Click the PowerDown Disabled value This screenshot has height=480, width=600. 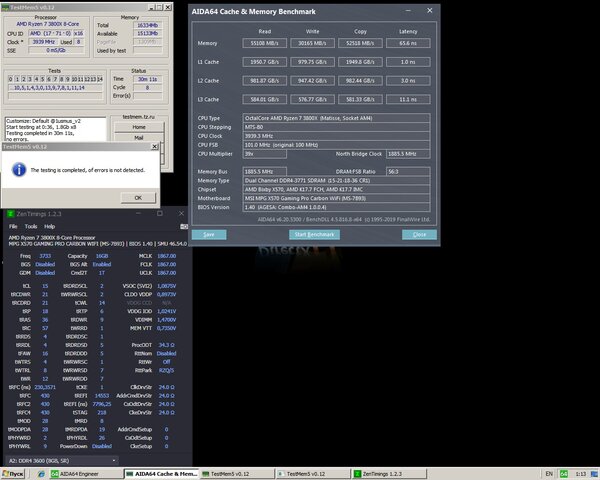[x=102, y=446]
